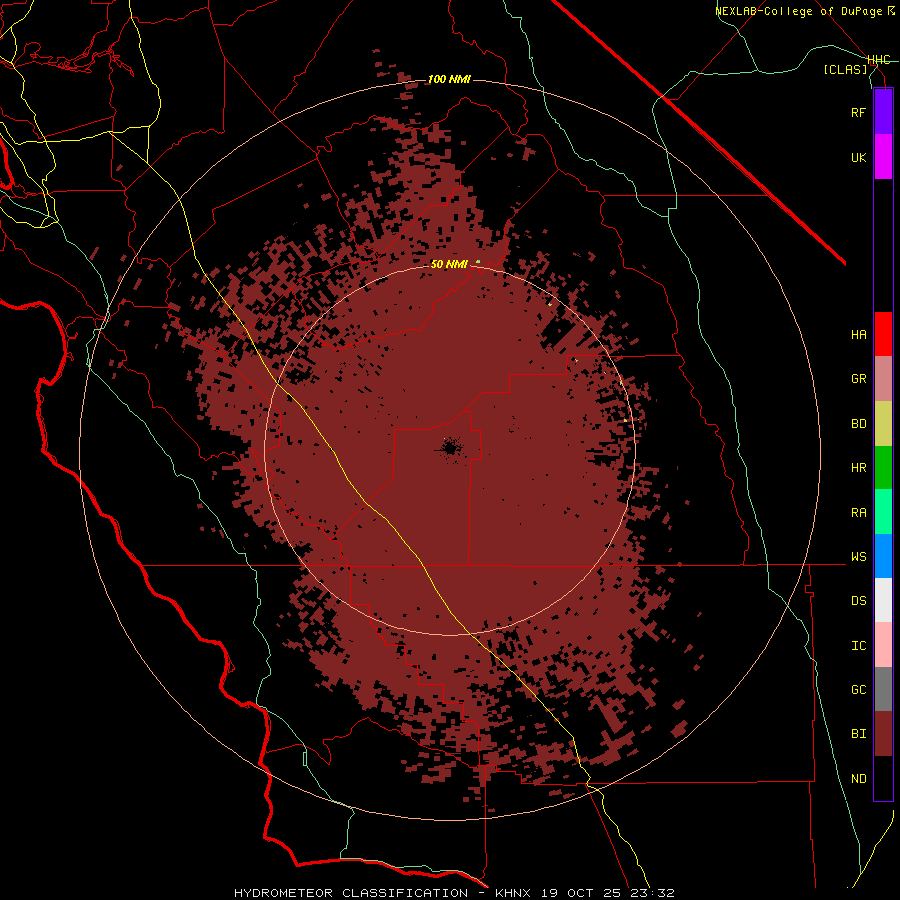Click the HYDROMETEOR CLASSIFICATION title text

(351, 893)
